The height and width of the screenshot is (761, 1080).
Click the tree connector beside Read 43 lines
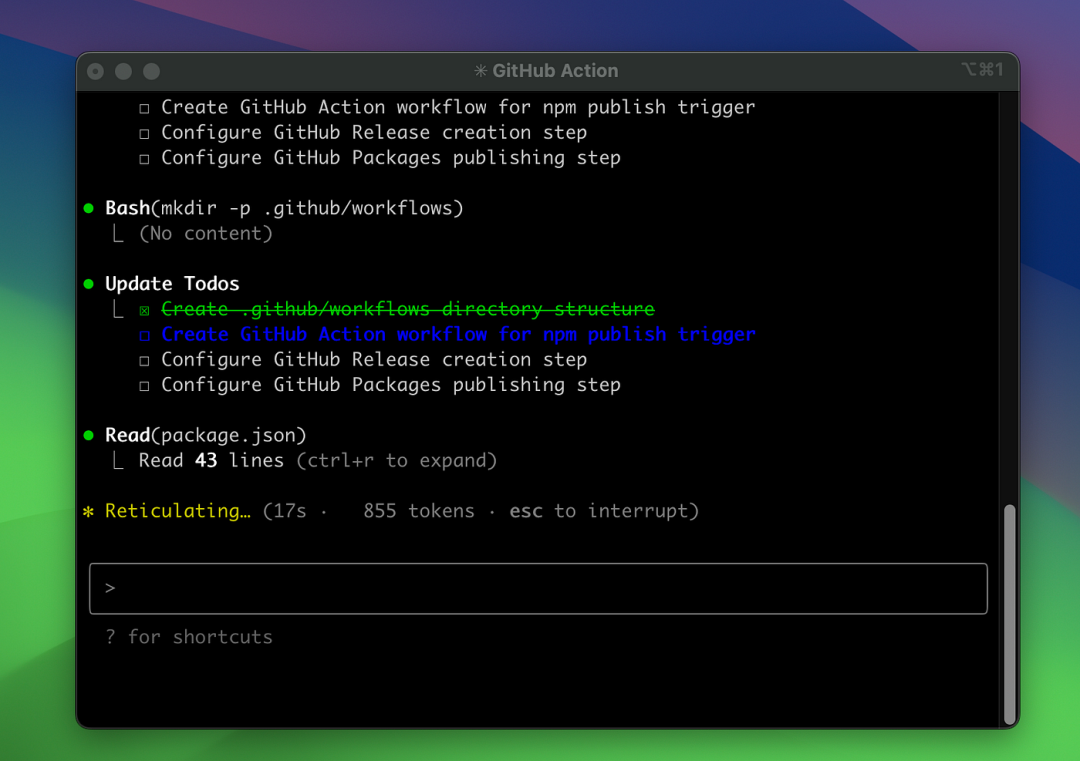click(x=118, y=461)
